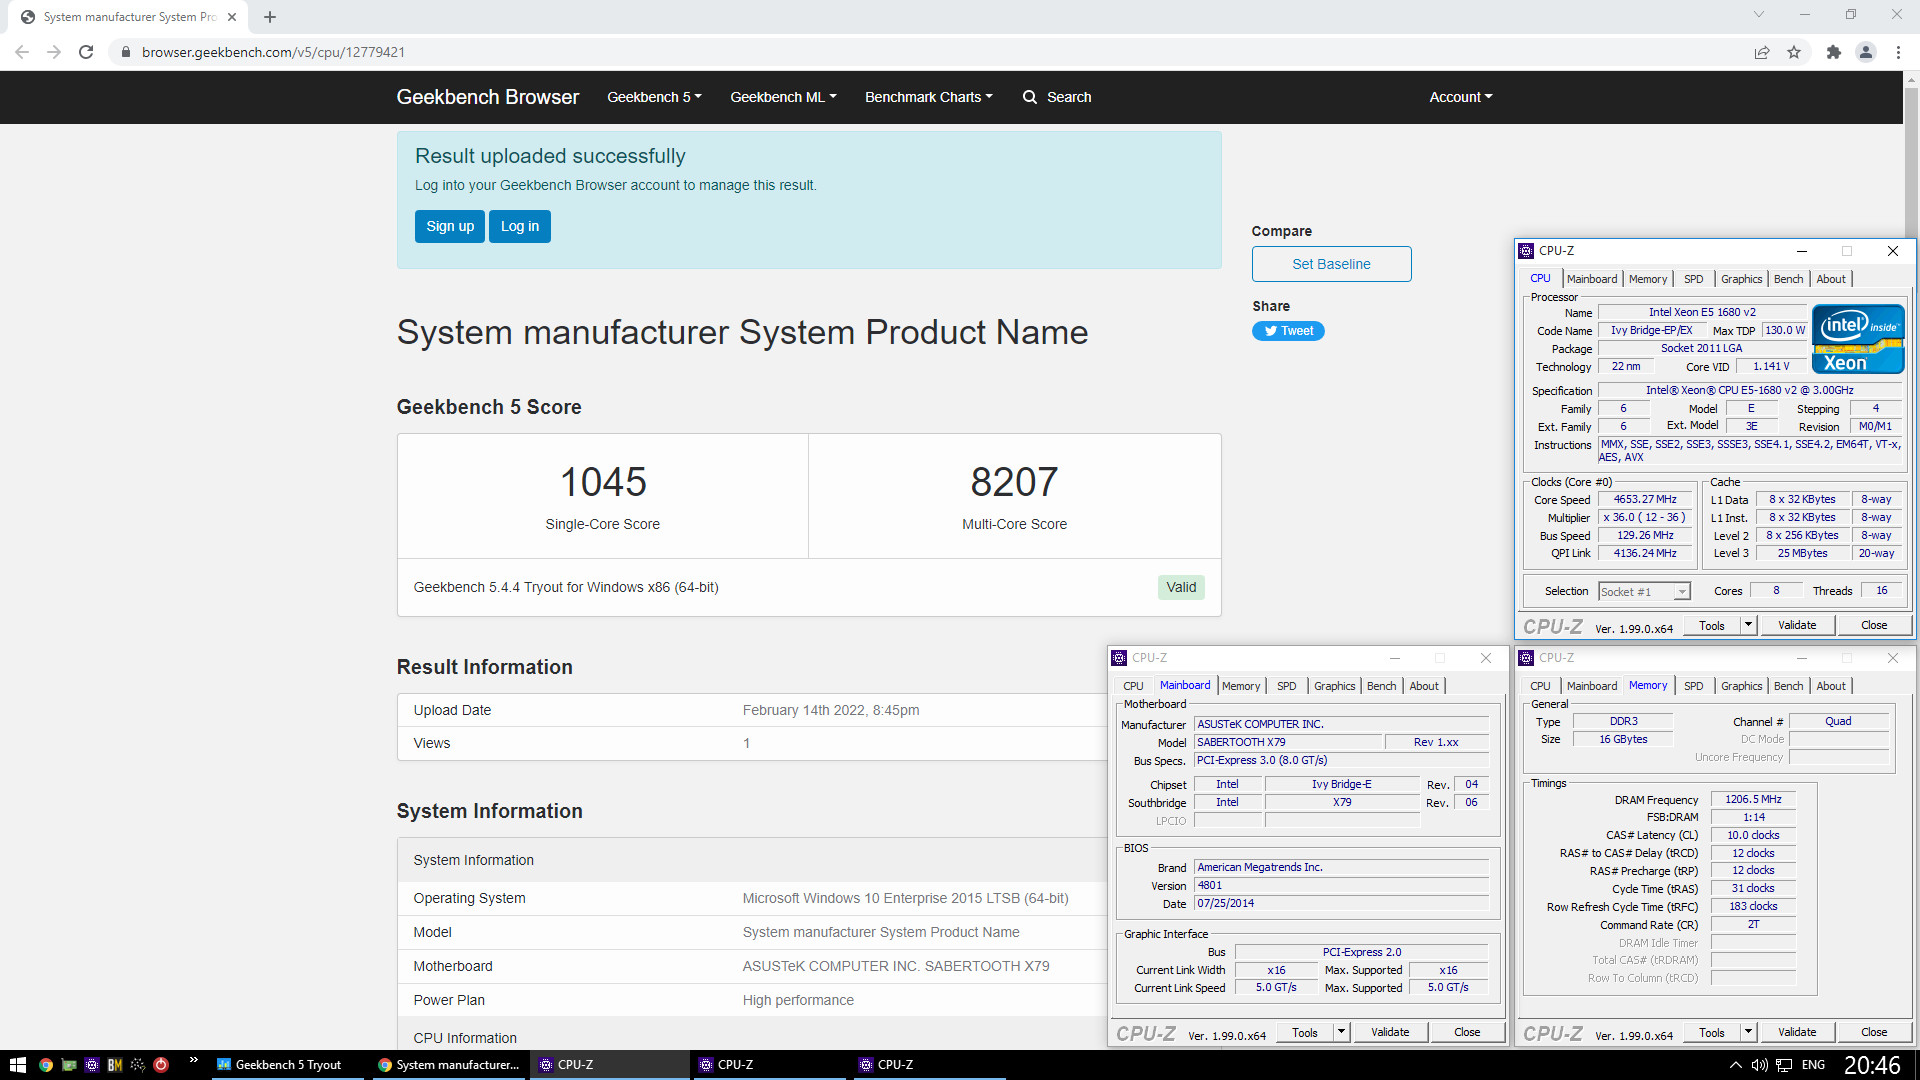Launch Chrome from the pinned taskbar icon
The height and width of the screenshot is (1080, 1920).
tap(46, 1065)
